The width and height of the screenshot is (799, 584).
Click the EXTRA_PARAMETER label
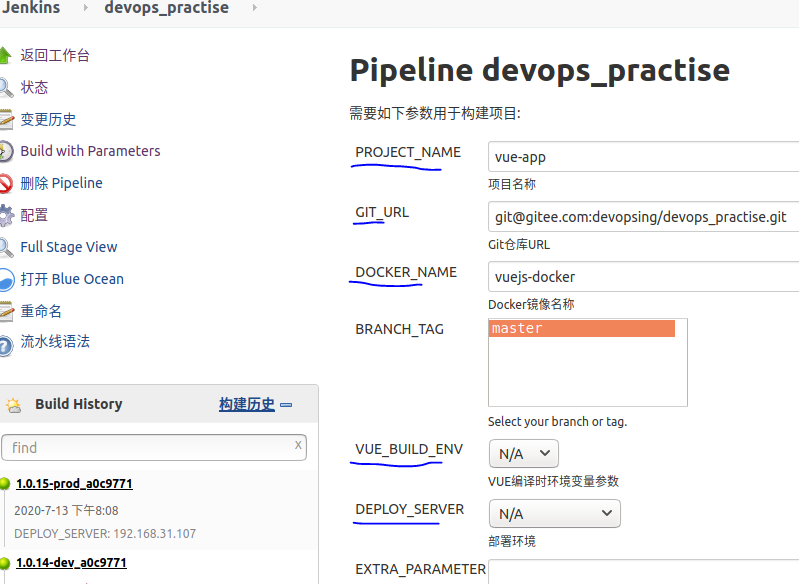click(420, 569)
